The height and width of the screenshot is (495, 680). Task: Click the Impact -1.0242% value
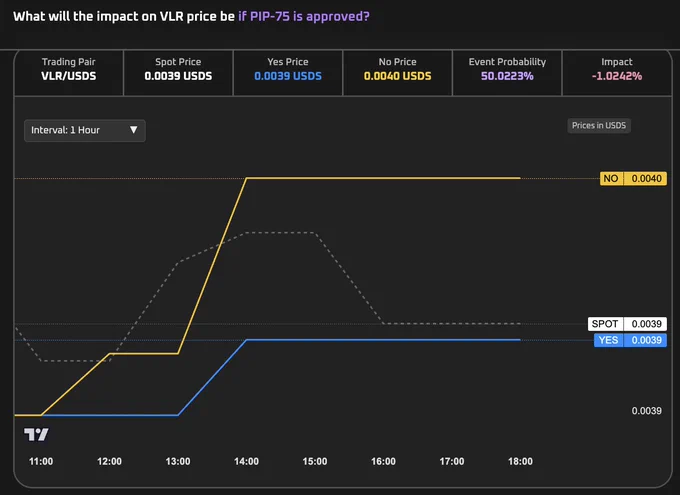[617, 76]
